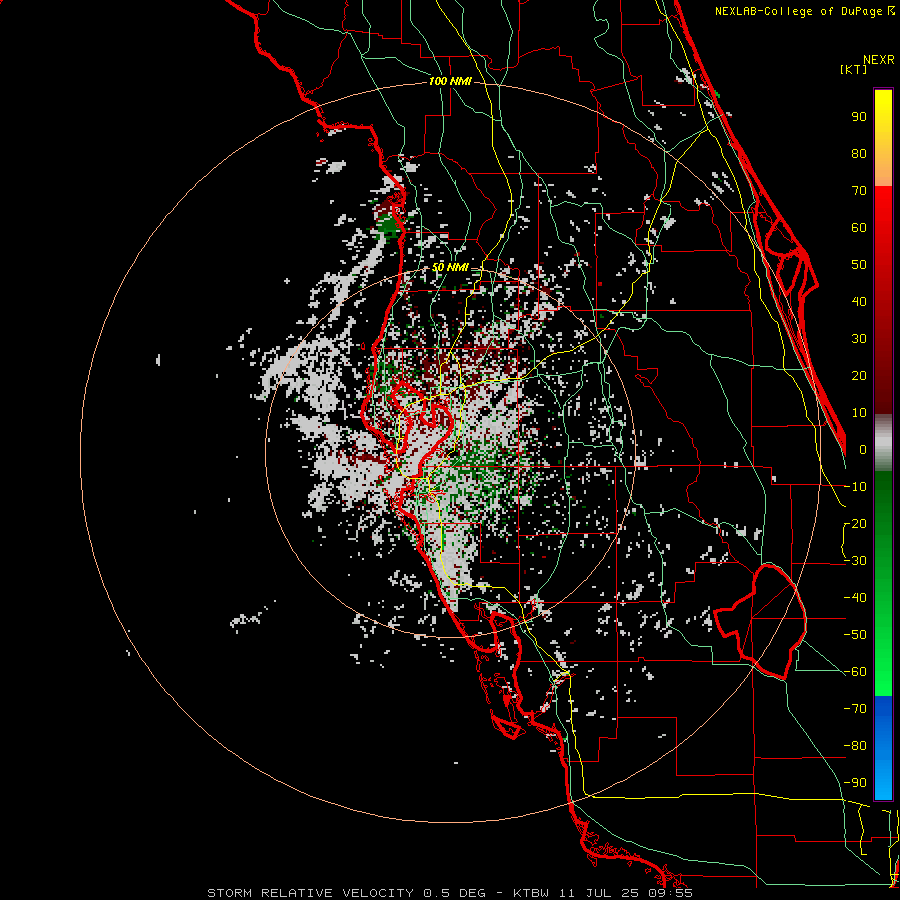Screen dimensions: 900x900
Task: Click the -20 value on the velocity scale
Action: 855,523
